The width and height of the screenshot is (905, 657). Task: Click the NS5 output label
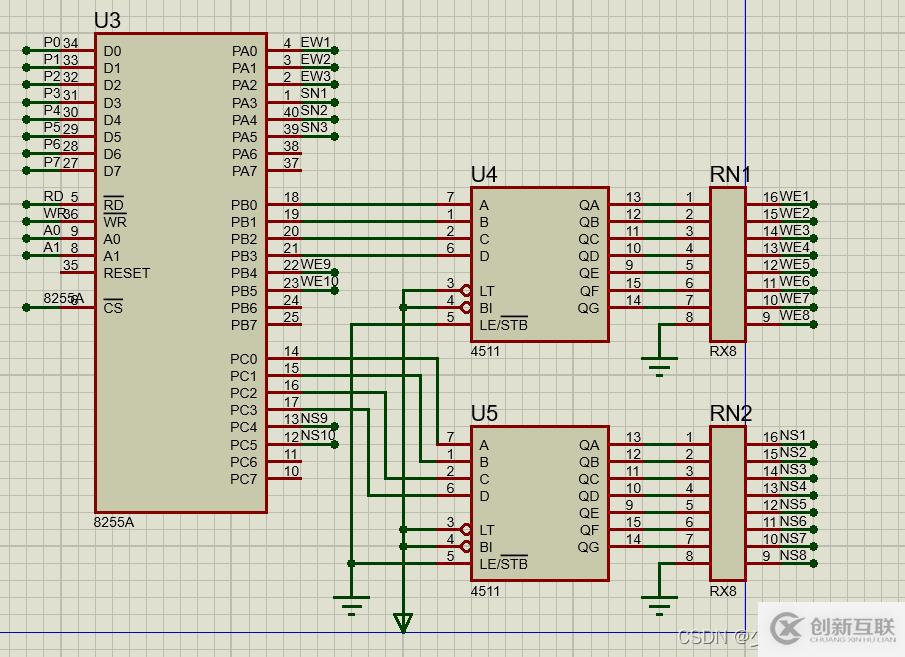(x=793, y=504)
